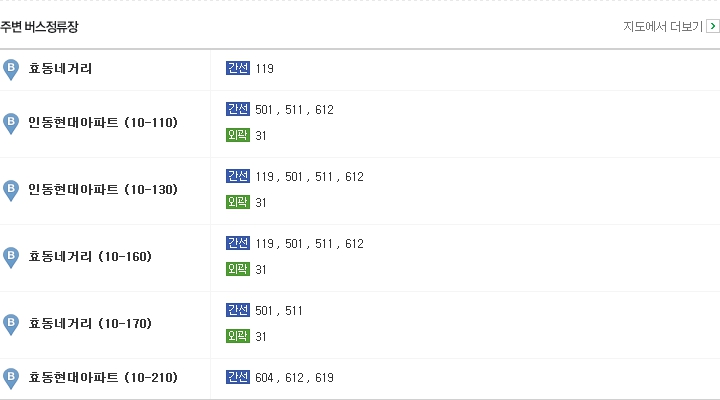This screenshot has height=400, width=720.
Task: Select bus 501 at 인동현대아파트 (10-110)
Action: pyautogui.click(x=264, y=110)
